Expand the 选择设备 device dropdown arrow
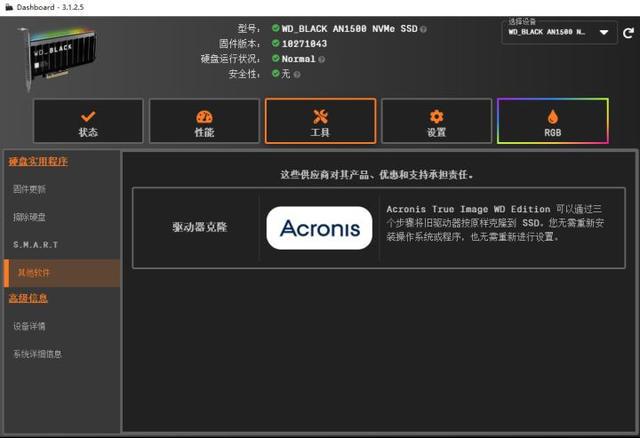 [604, 32]
